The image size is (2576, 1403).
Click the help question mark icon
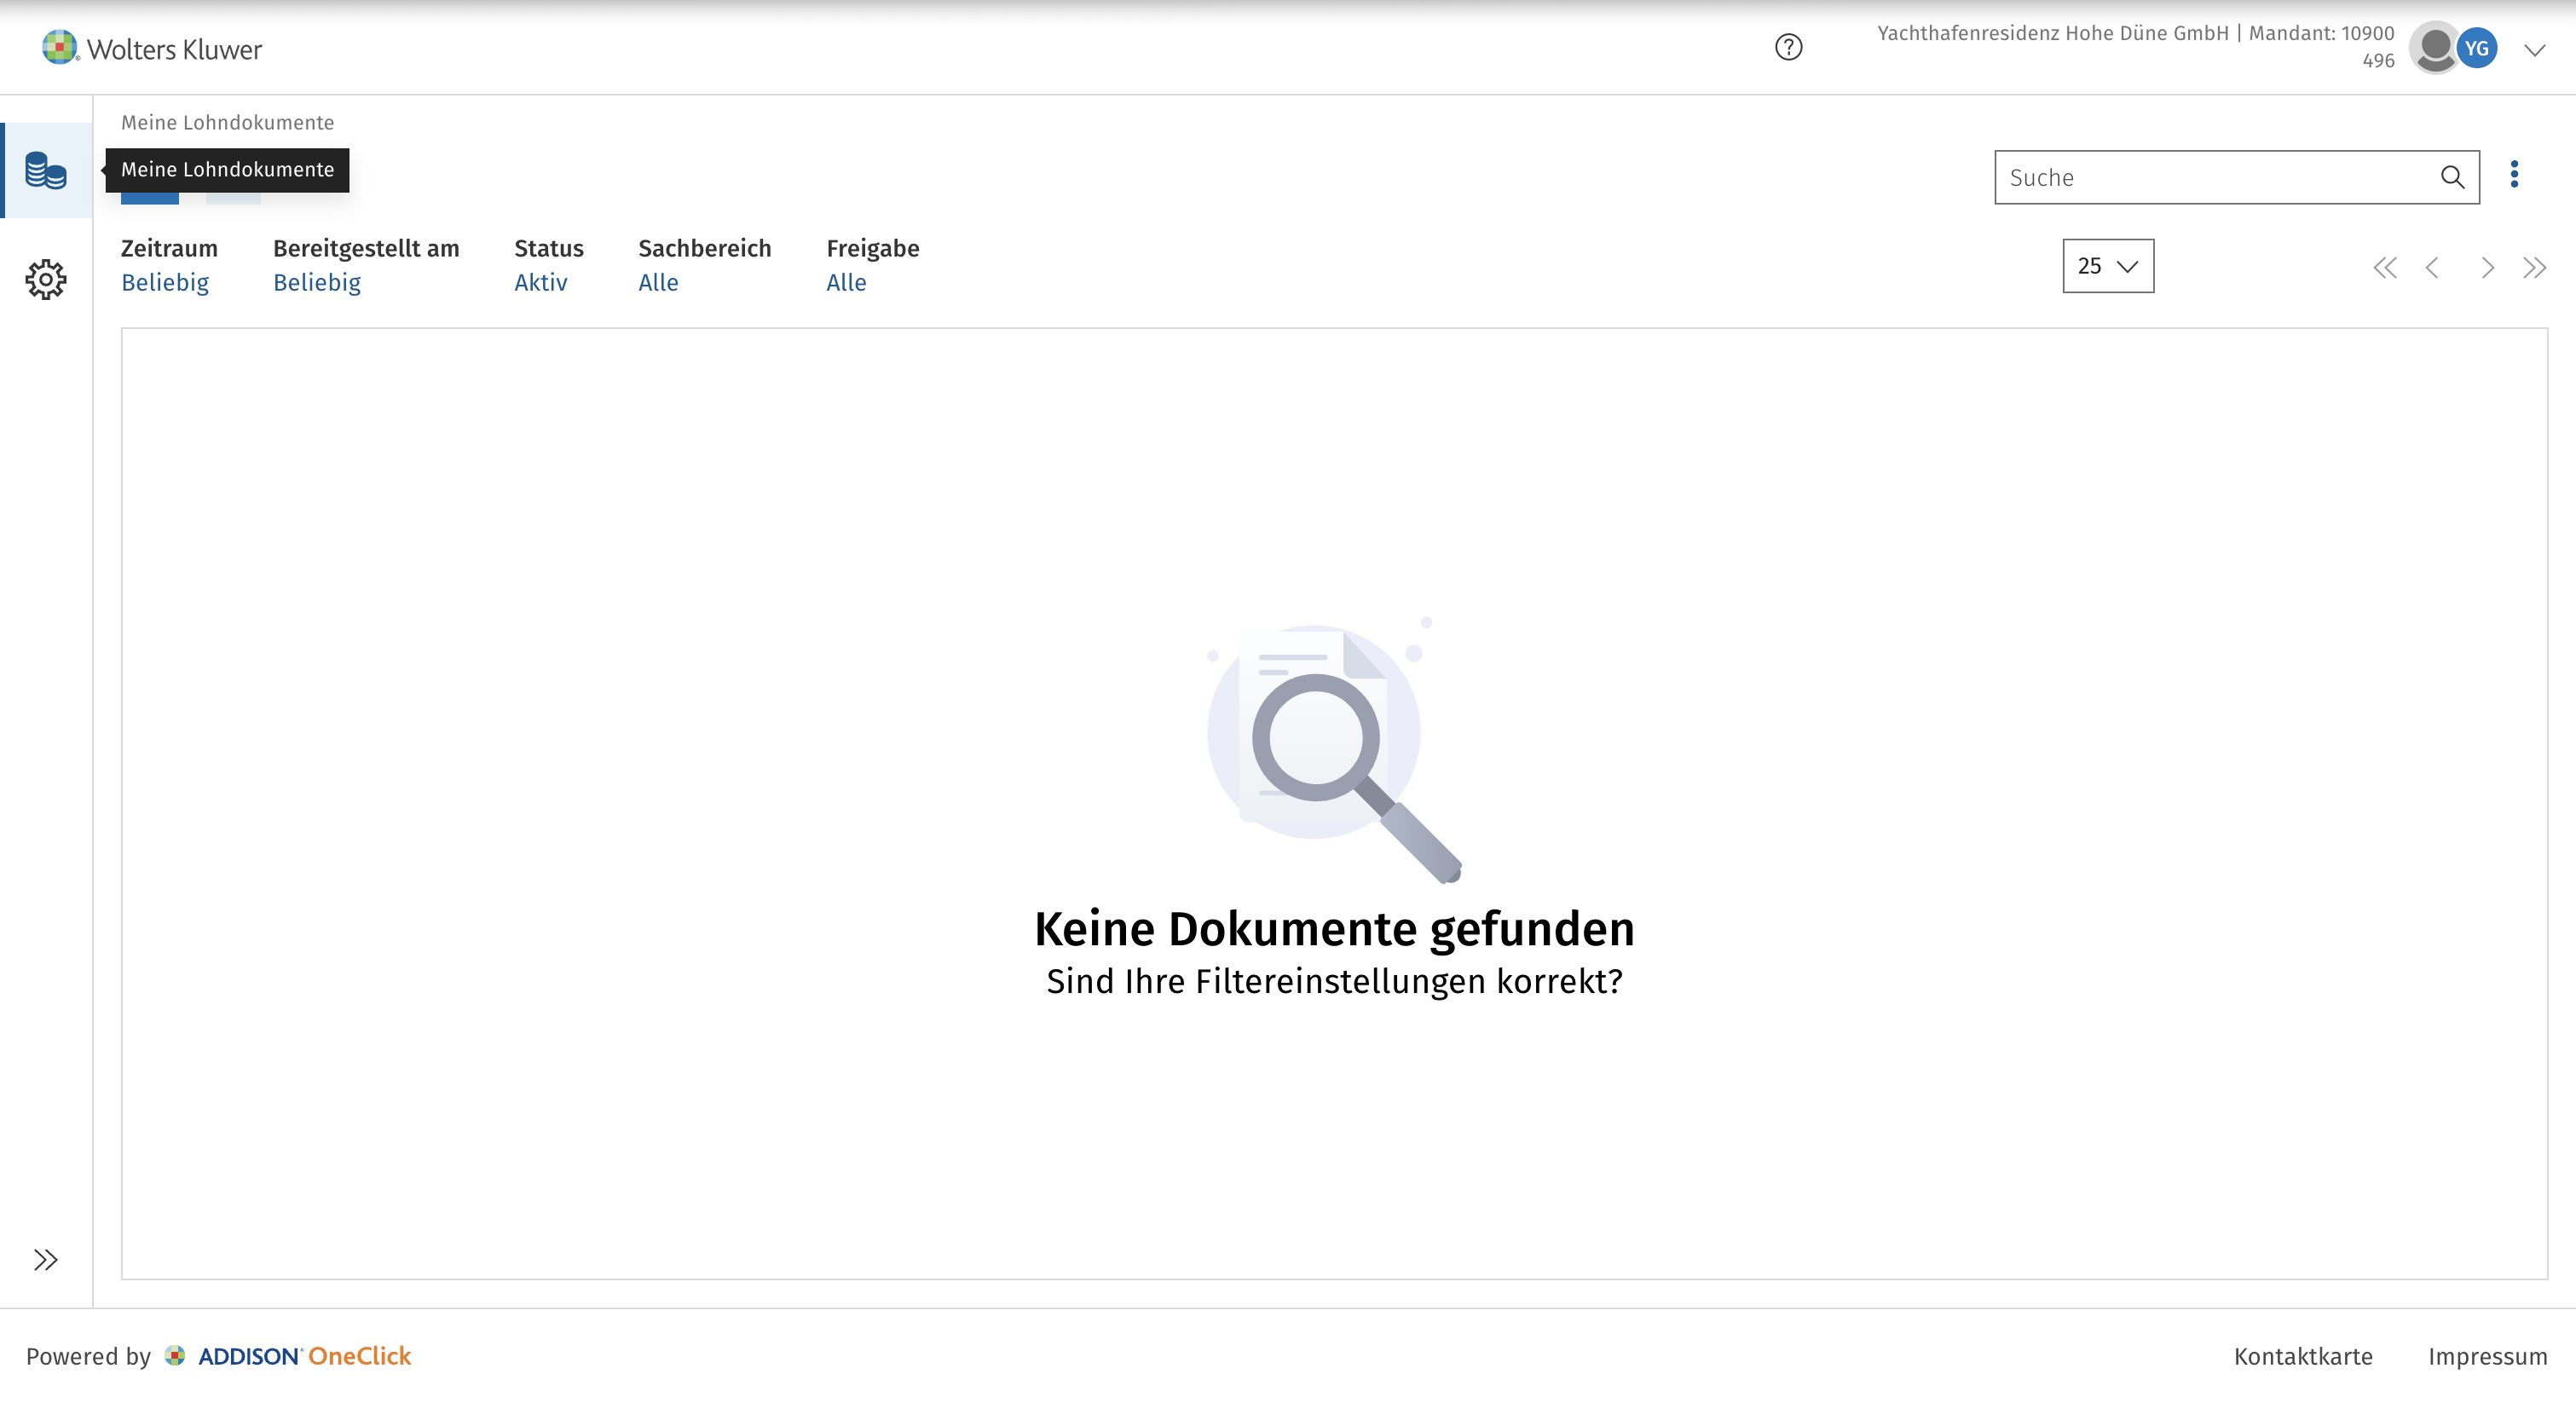tap(1788, 47)
